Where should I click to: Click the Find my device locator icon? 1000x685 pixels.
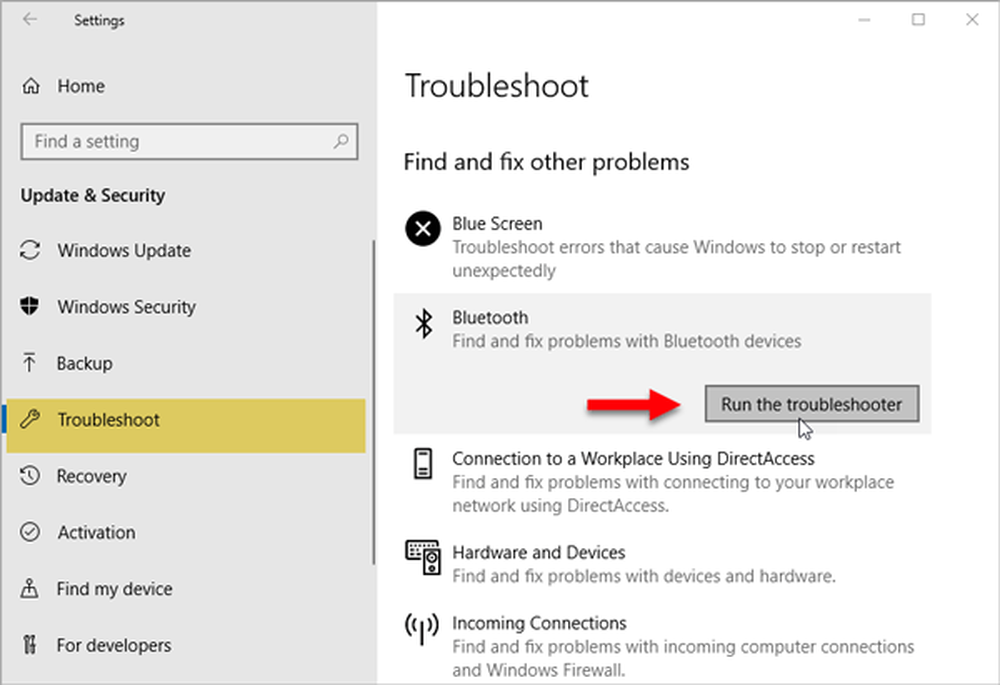(32, 589)
